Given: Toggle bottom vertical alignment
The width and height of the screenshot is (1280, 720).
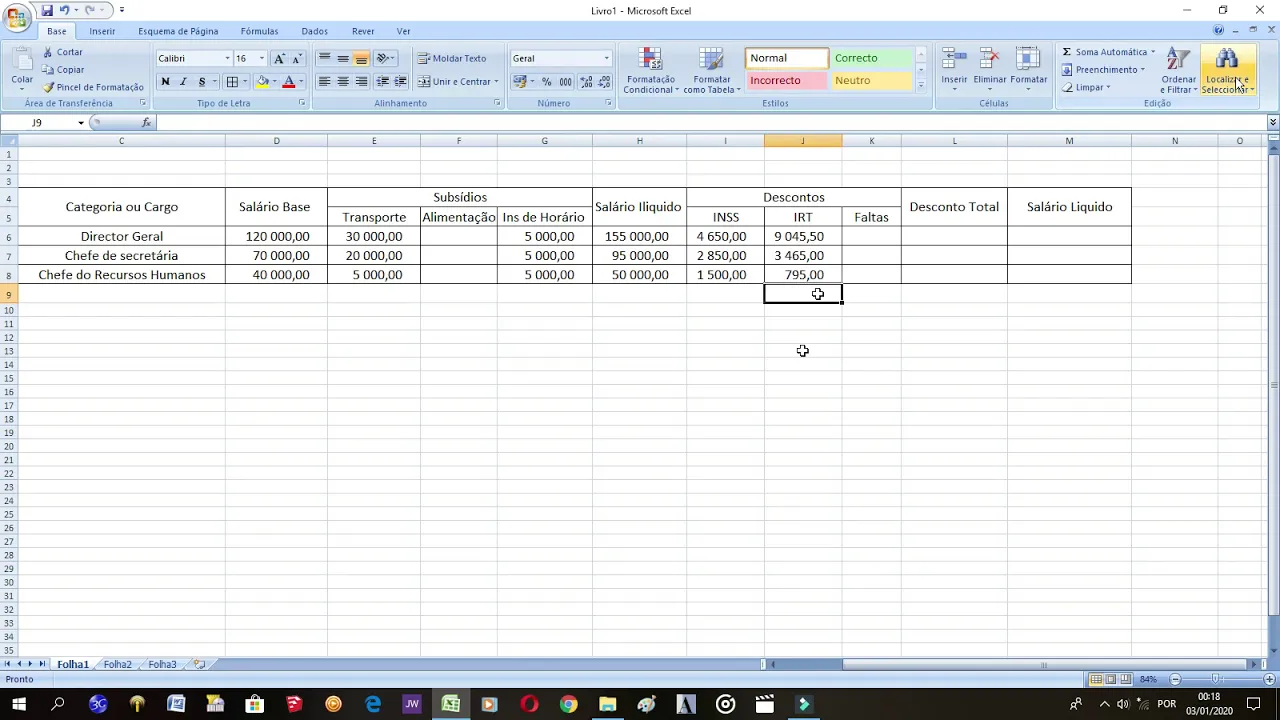Looking at the screenshot, I should [361, 59].
